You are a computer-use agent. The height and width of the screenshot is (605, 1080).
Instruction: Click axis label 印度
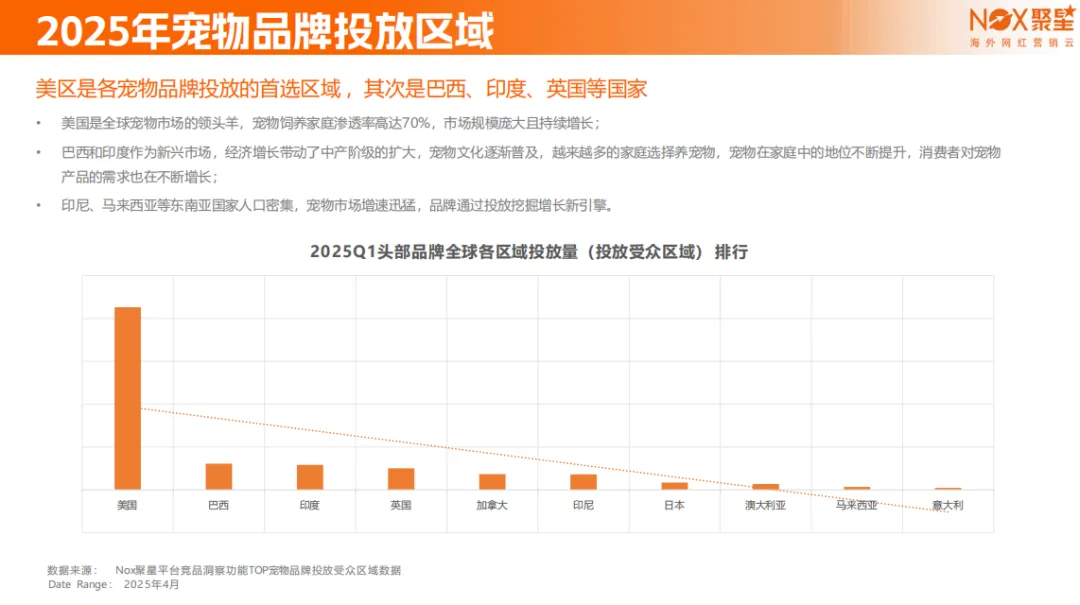tap(310, 506)
